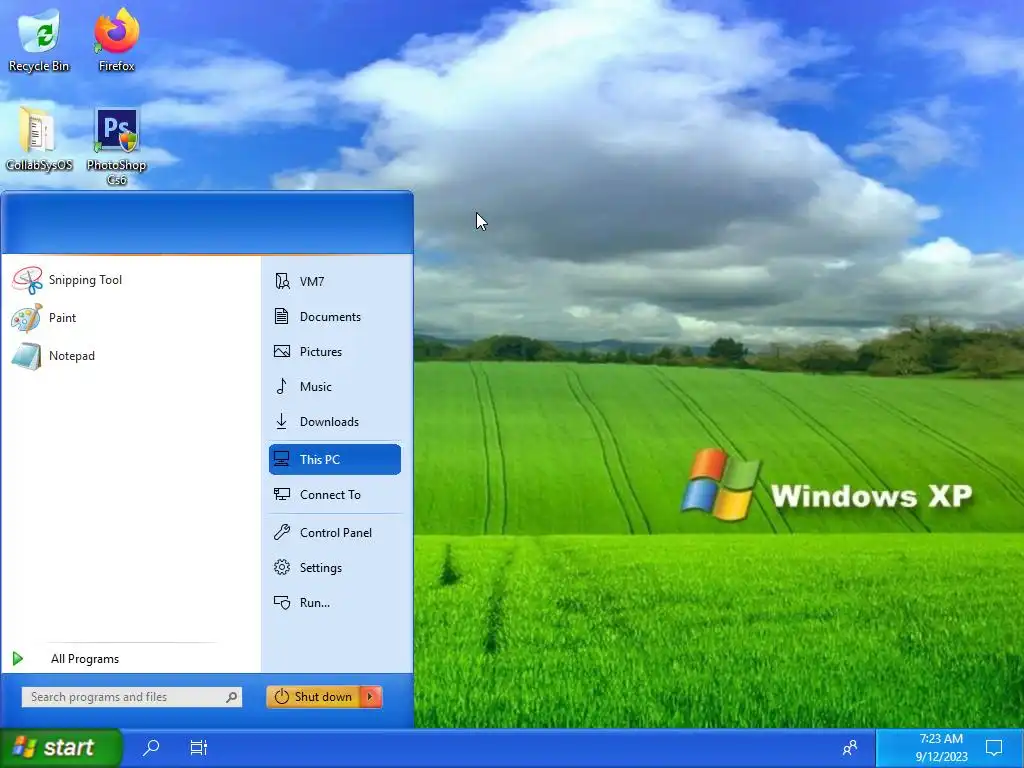Open the CollabSysOS folder icon
1024x768 pixels.
(39, 139)
